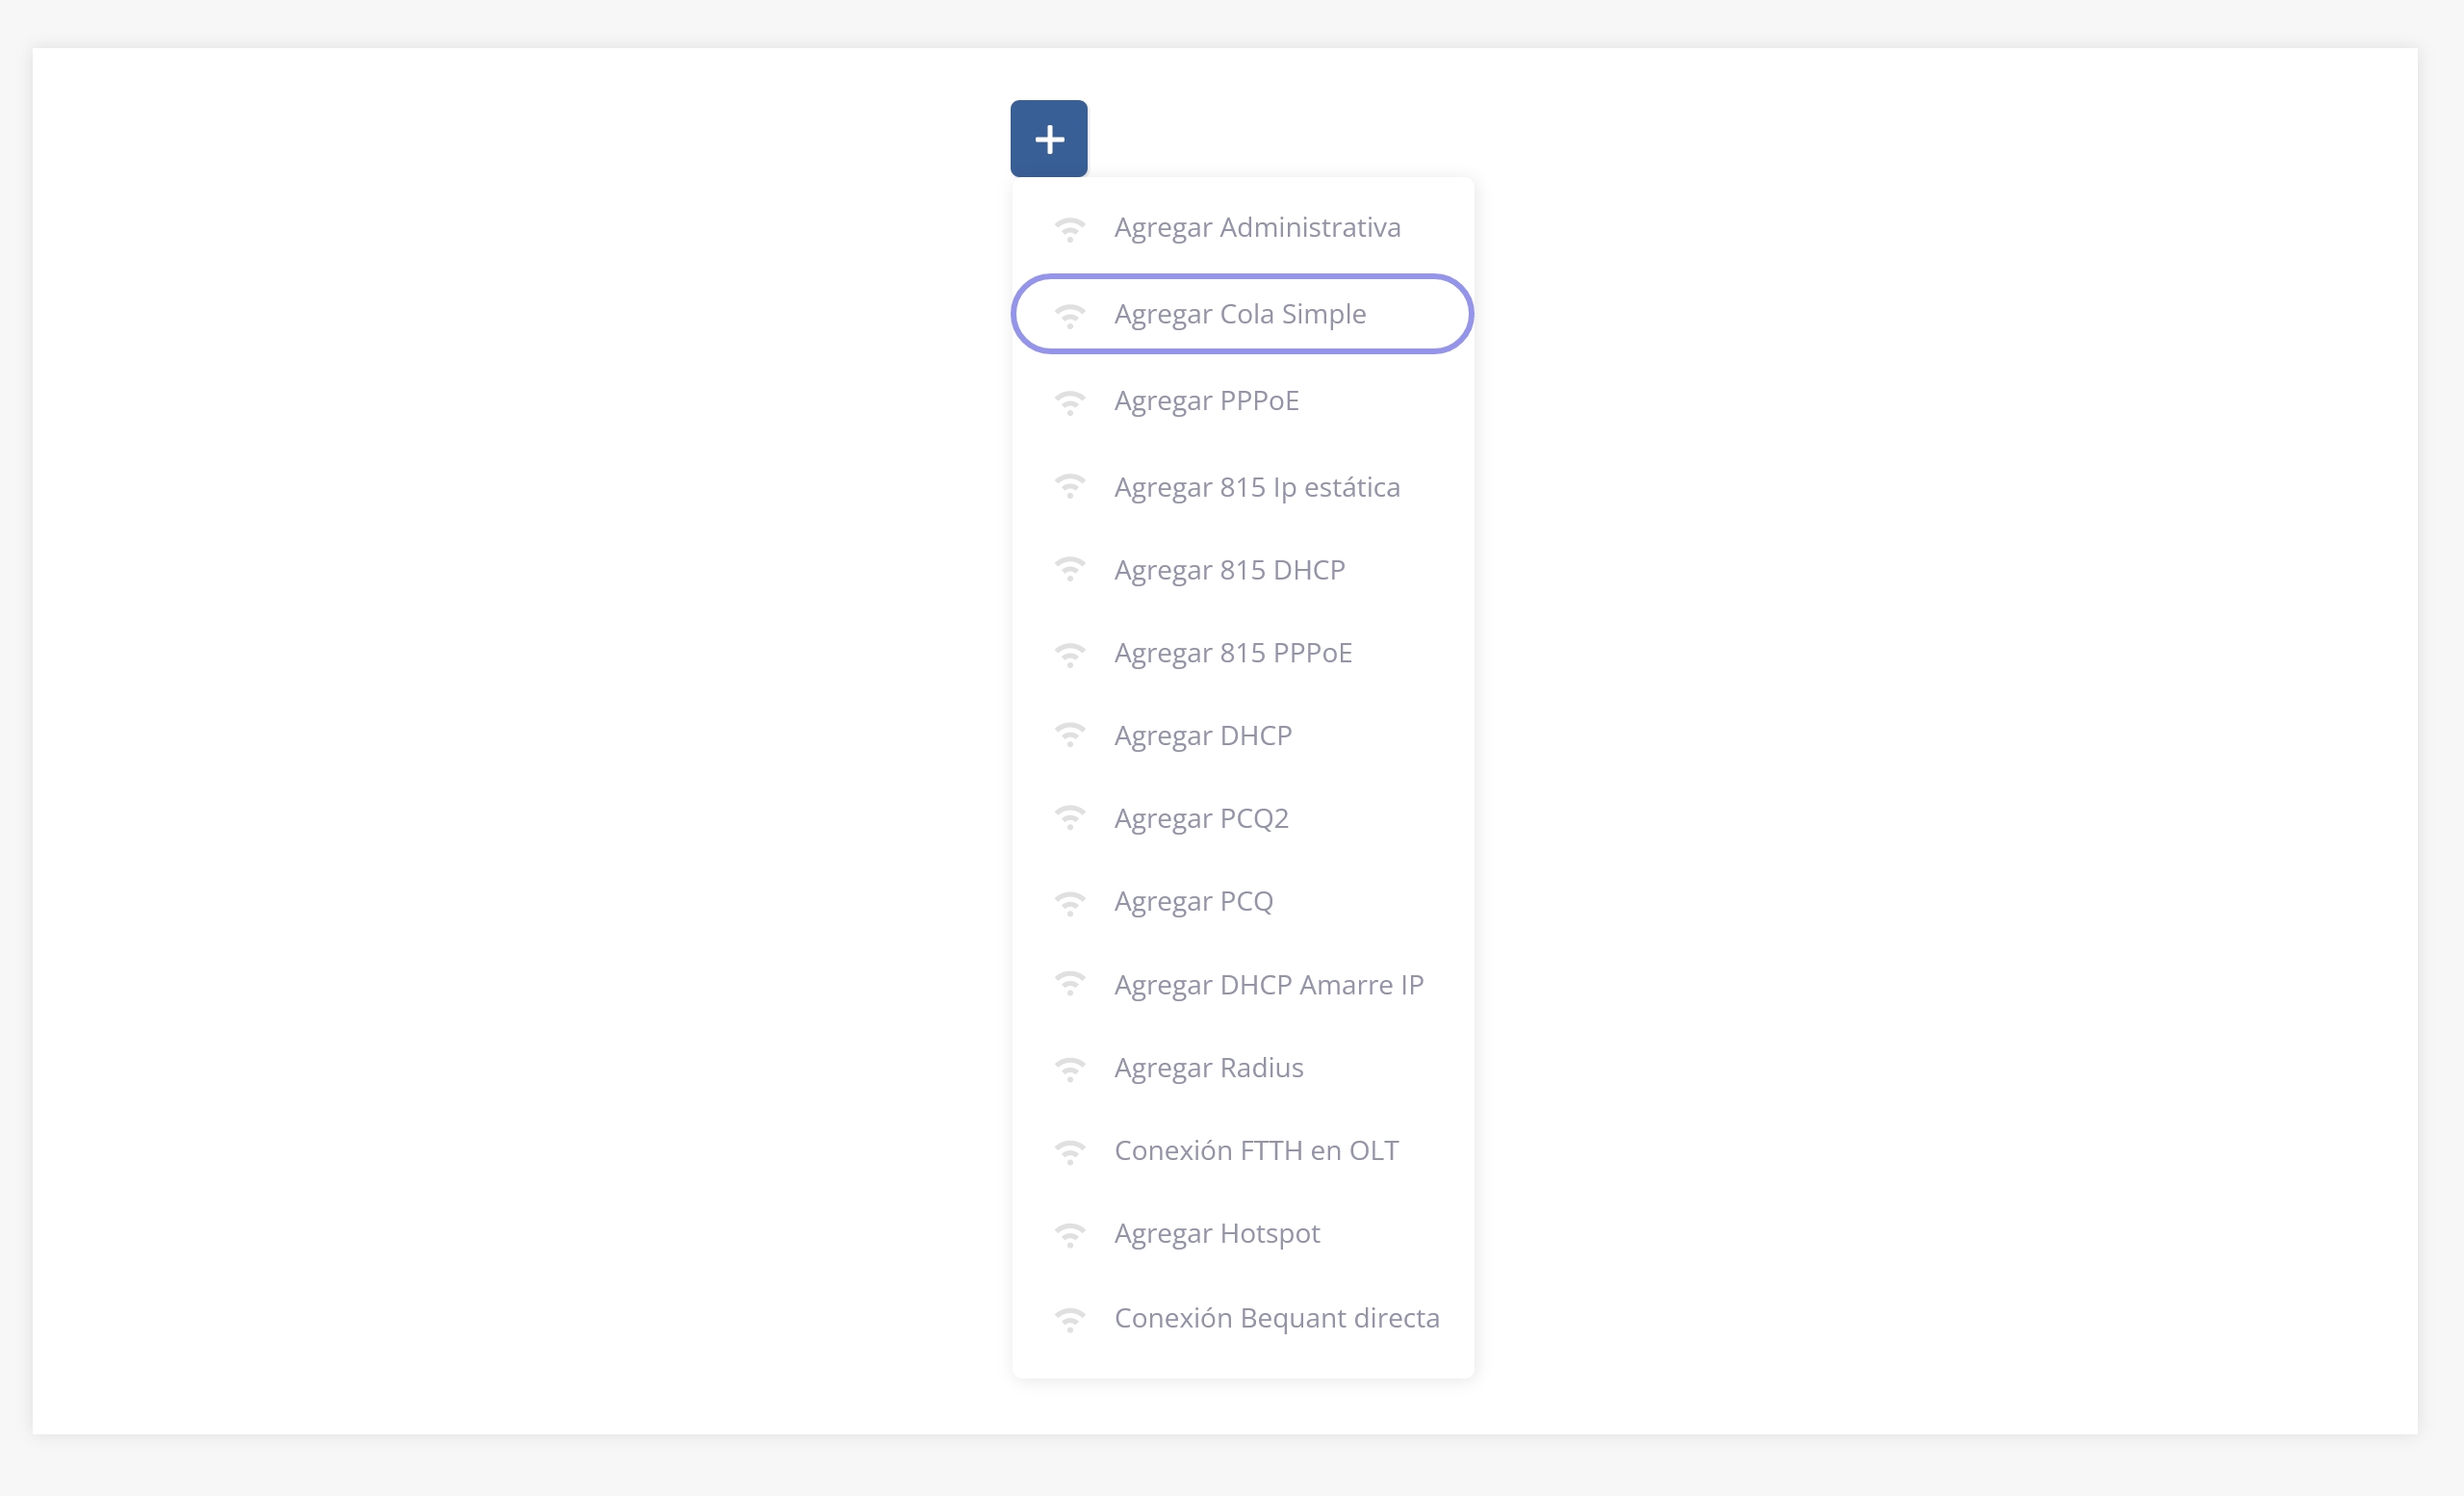Choose Agregar PCQ2 option

[x=1201, y=819]
